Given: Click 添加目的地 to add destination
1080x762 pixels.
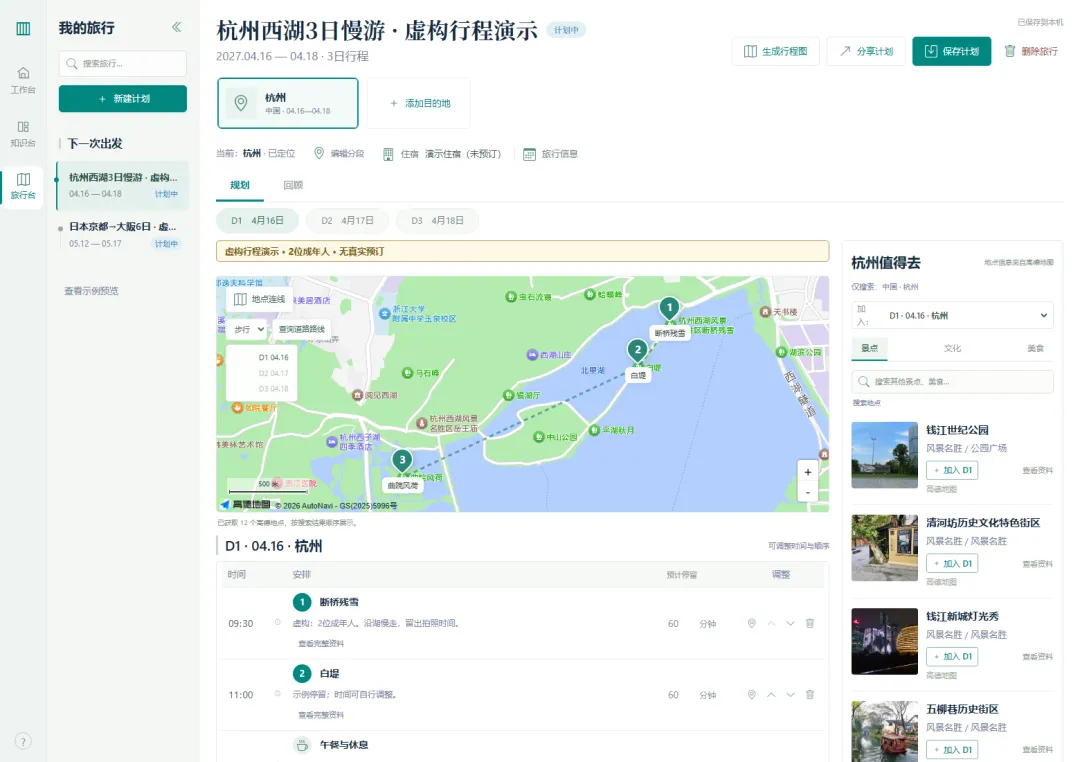Looking at the screenshot, I should 419,103.
